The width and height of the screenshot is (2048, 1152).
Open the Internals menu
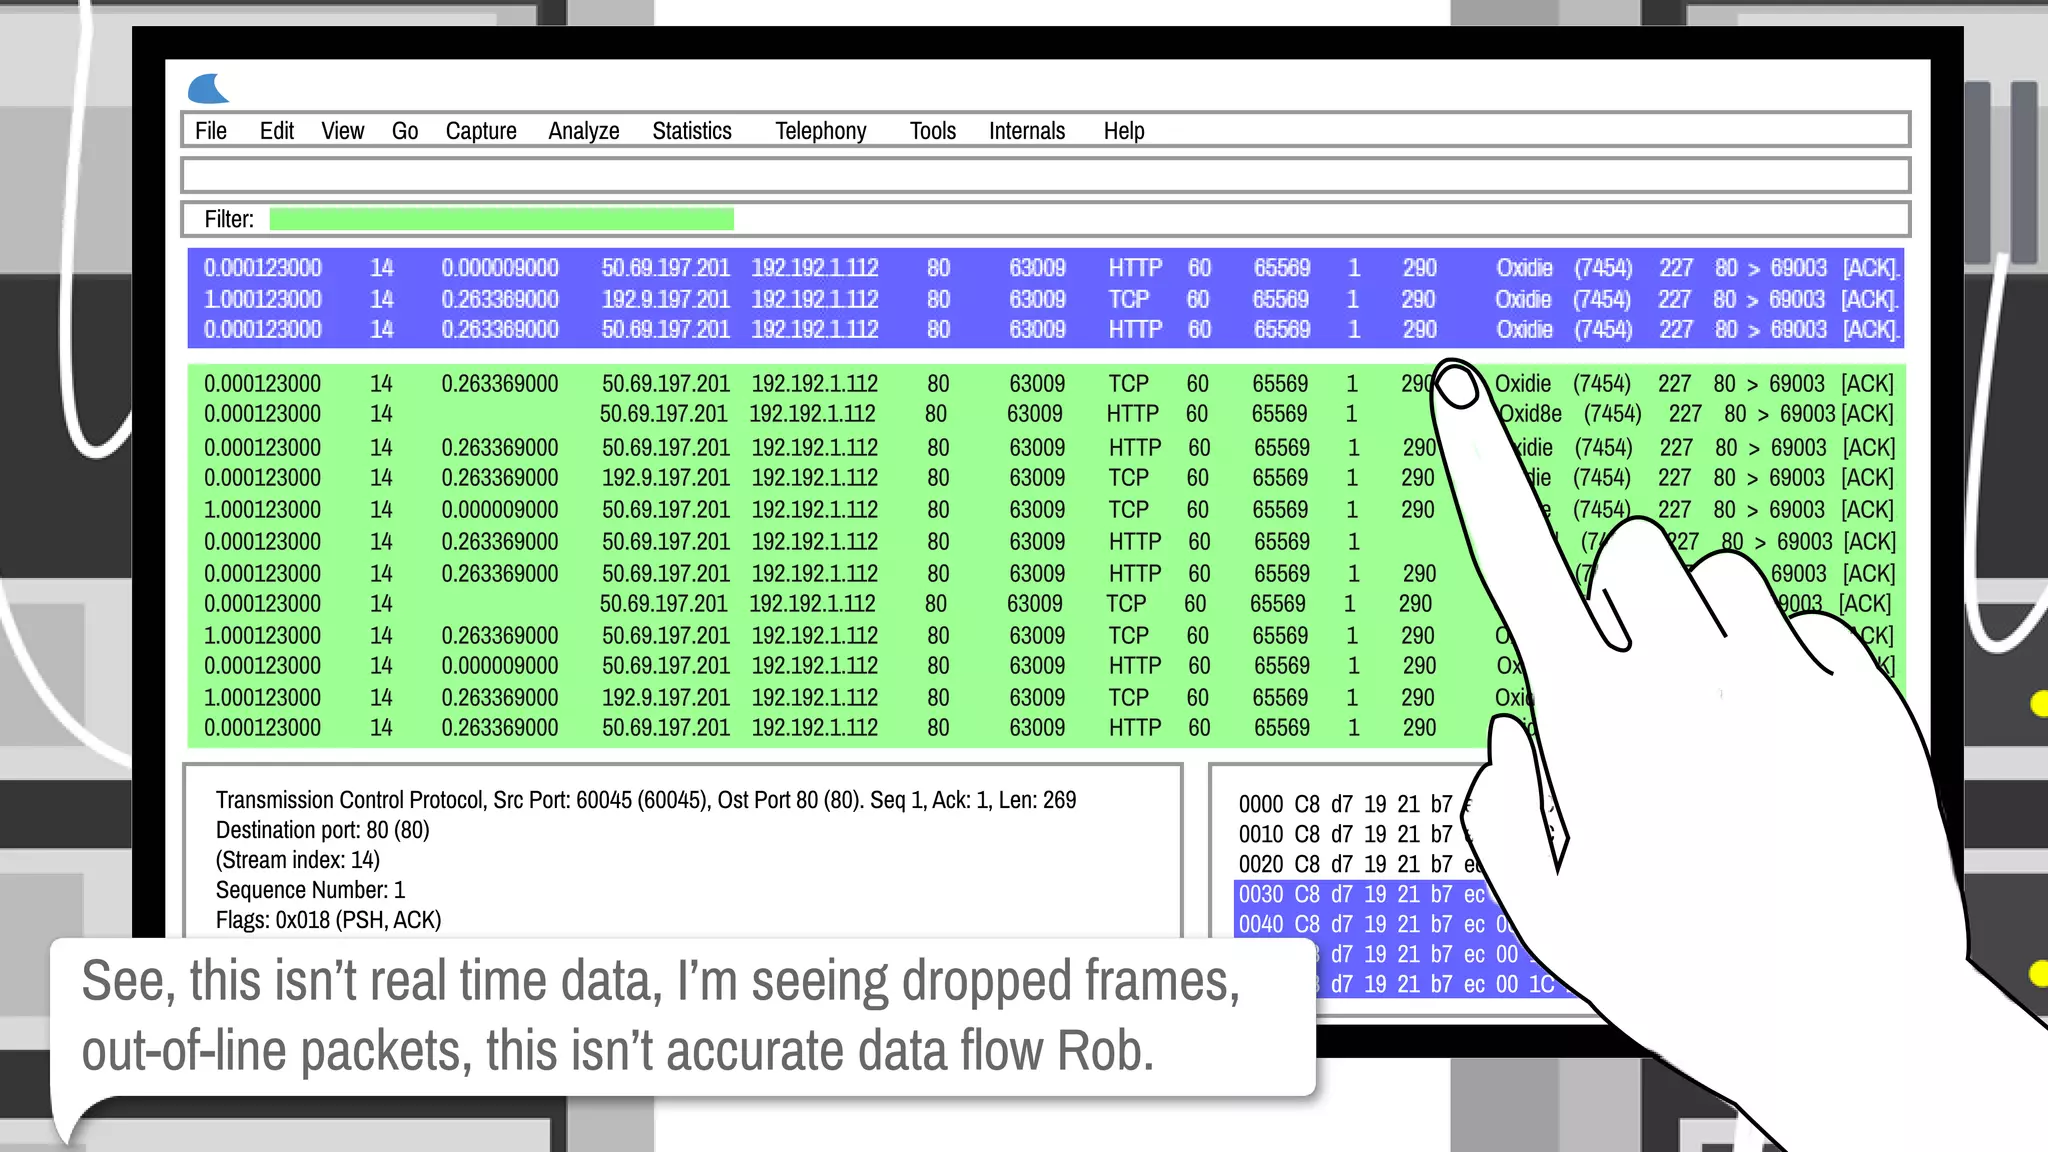coord(1027,131)
